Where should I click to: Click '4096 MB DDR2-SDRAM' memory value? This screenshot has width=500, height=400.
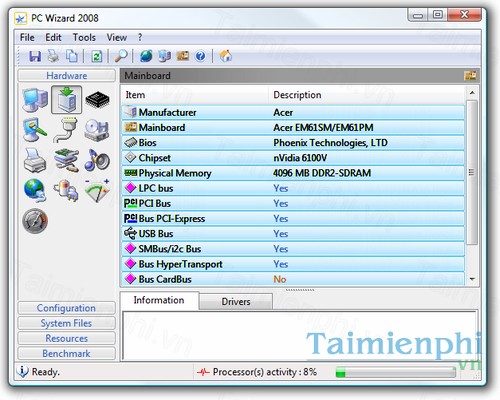[x=322, y=173]
